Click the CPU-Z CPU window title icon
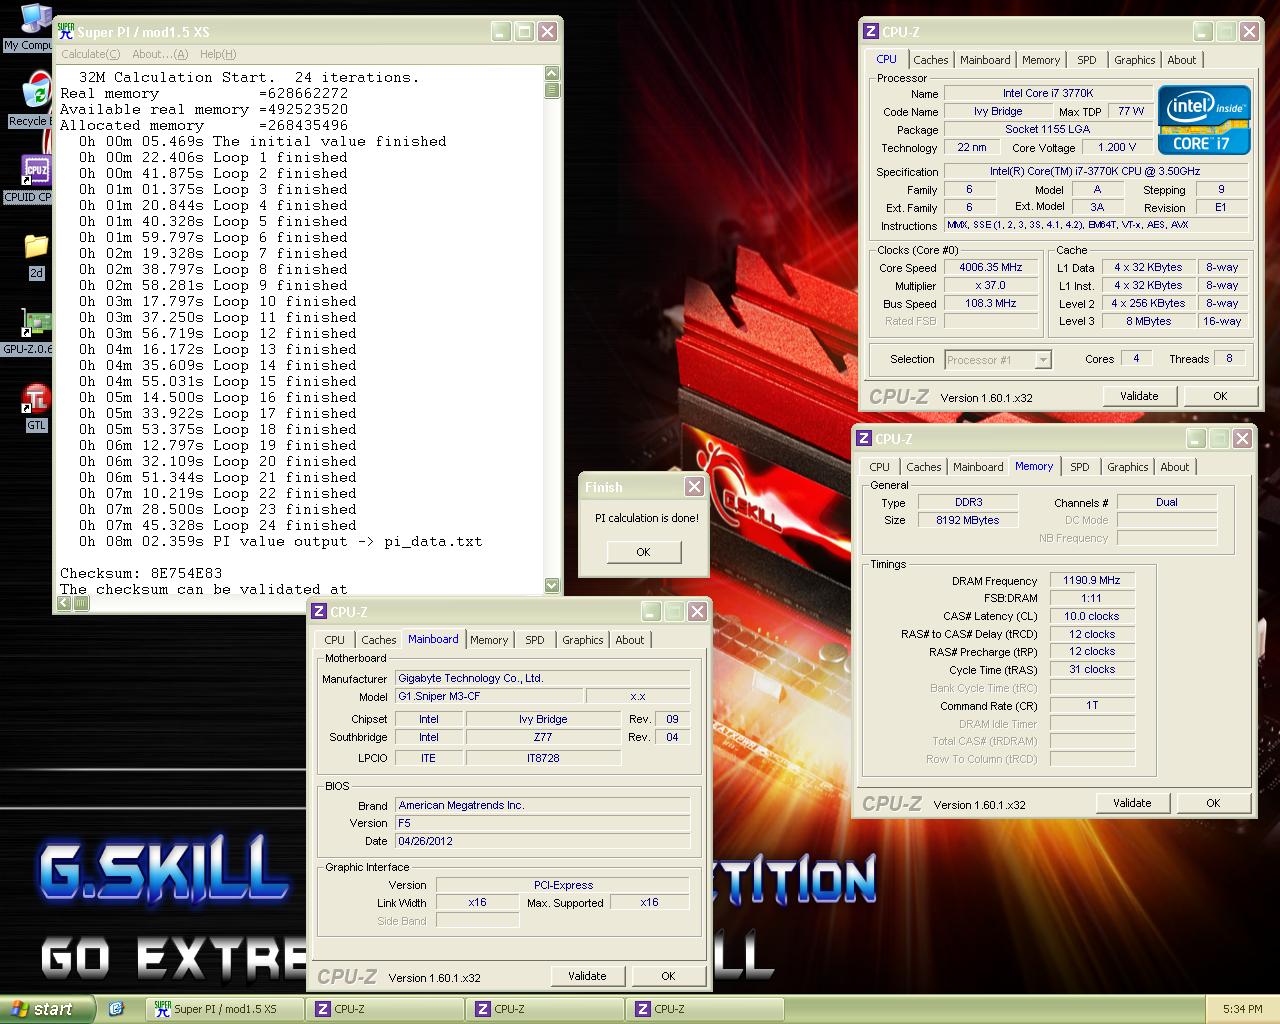Image resolution: width=1280 pixels, height=1024 pixels. [x=871, y=32]
